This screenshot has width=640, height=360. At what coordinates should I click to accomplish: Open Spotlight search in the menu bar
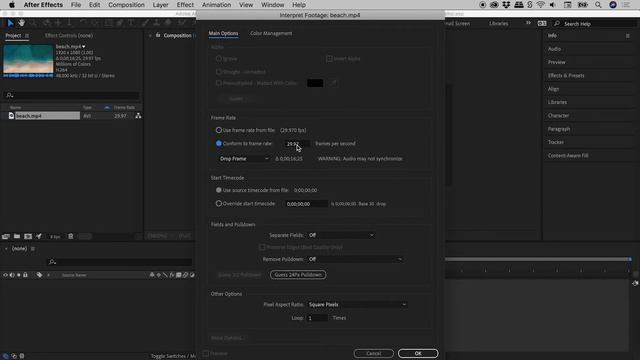click(x=598, y=5)
